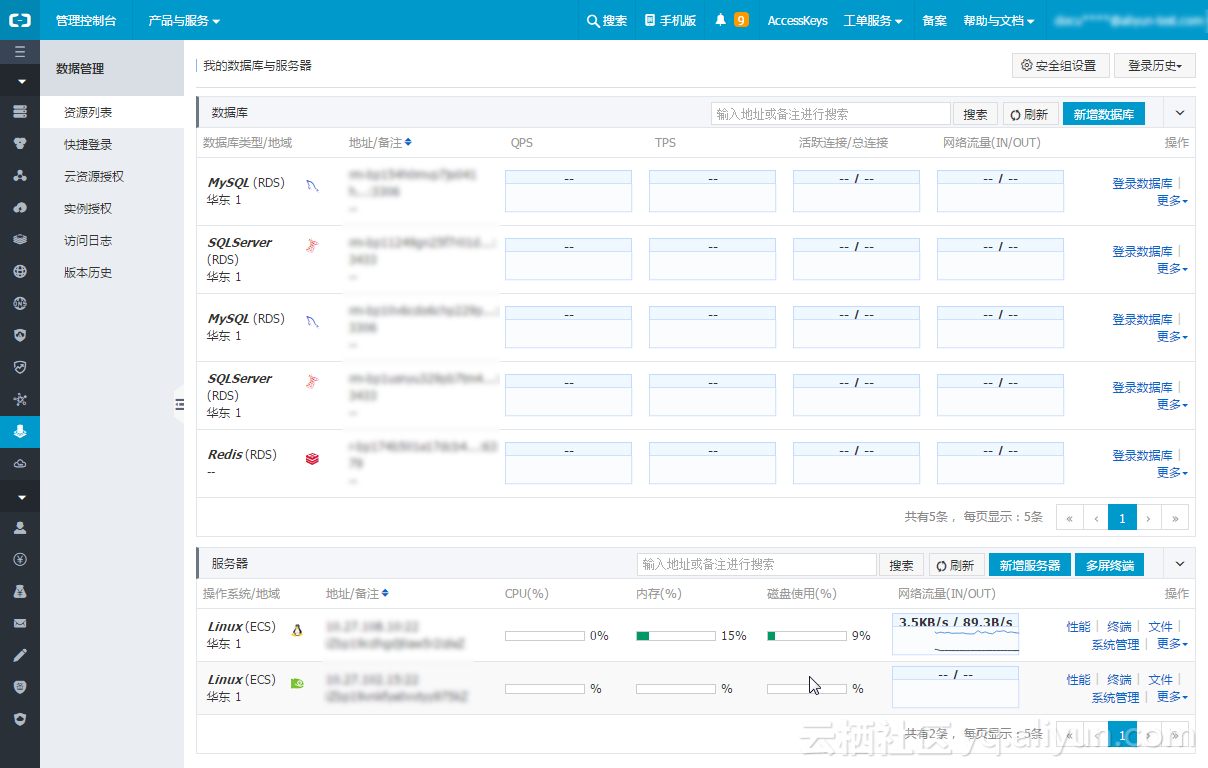Open the notification bell with badge 9
Screen dimensions: 1208x768
click(732, 20)
